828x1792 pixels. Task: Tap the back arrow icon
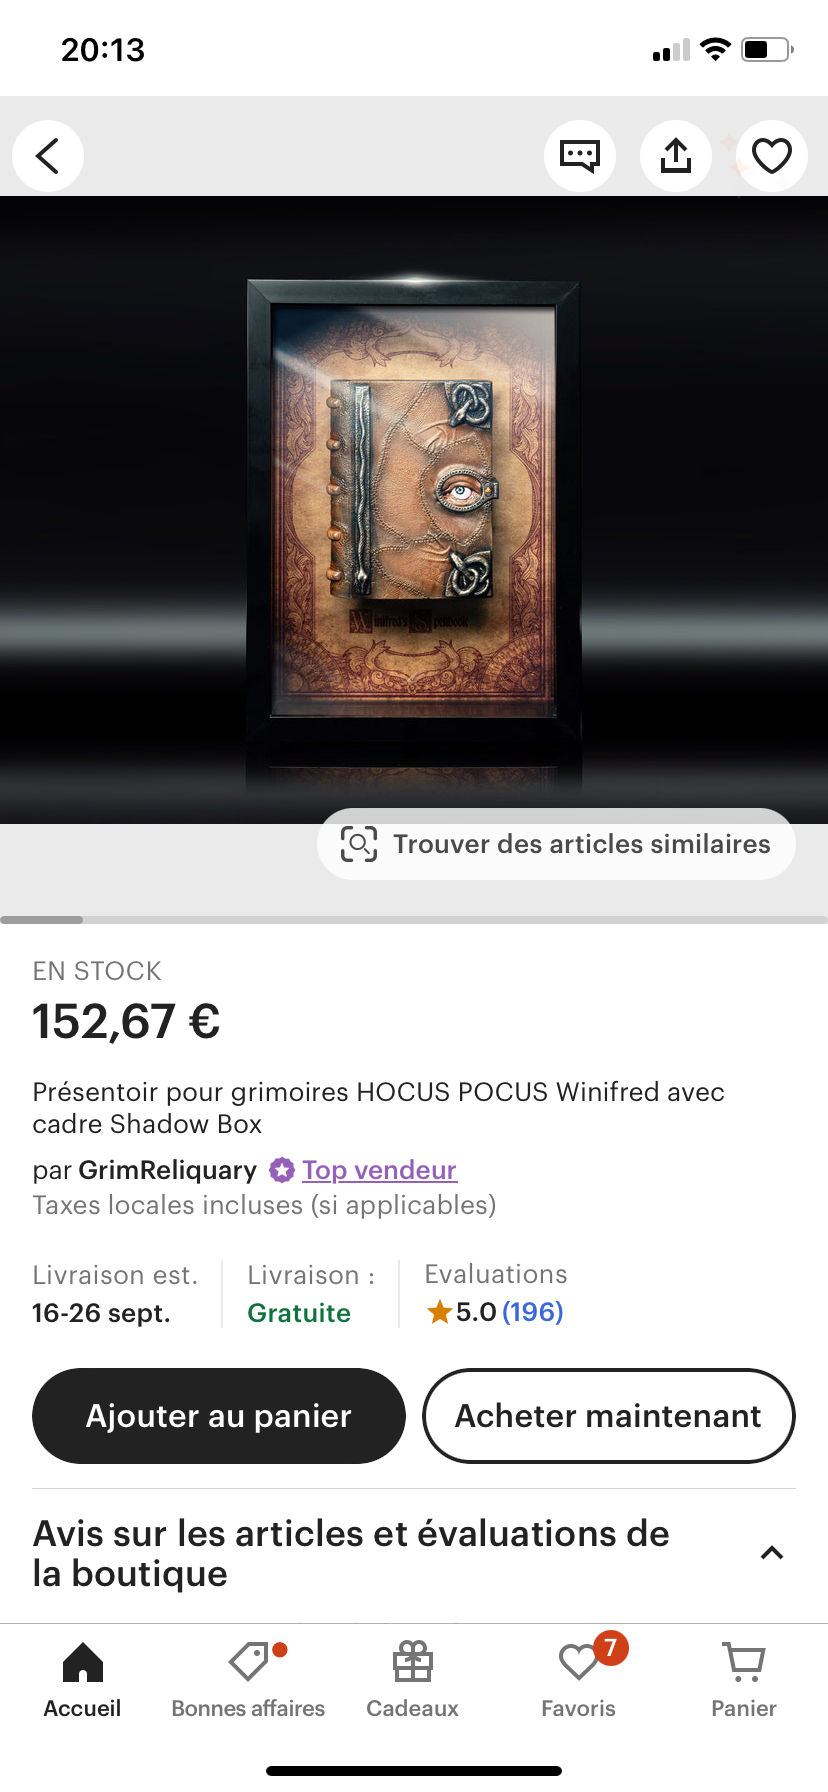(48, 156)
